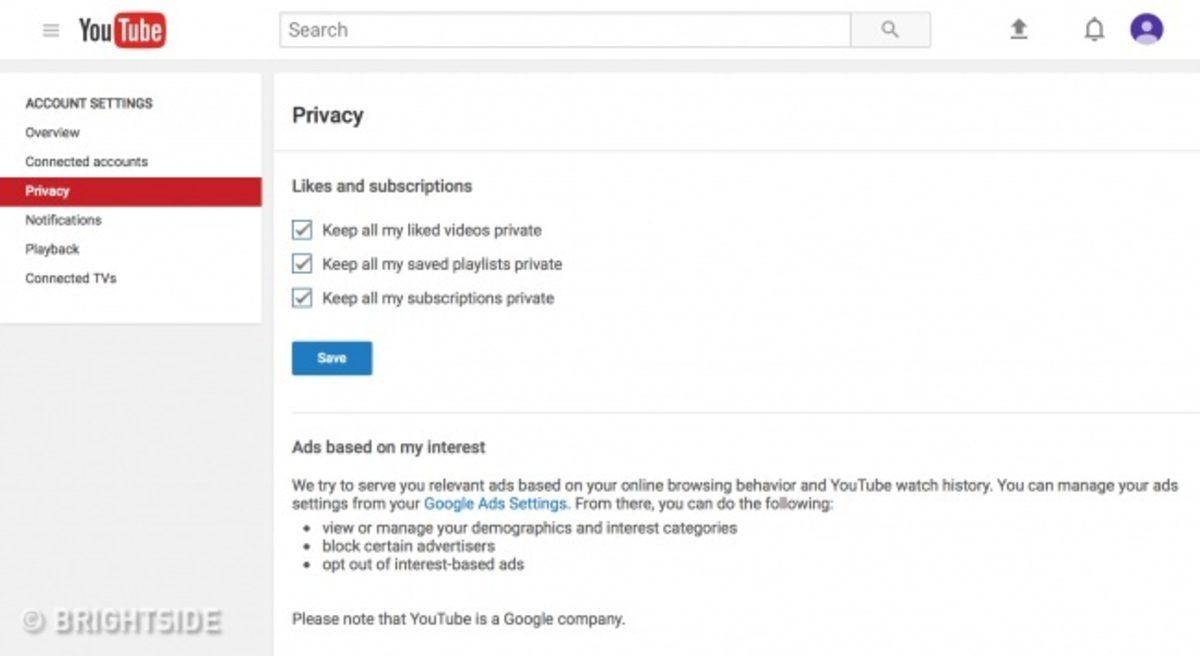Uncheck 'Keep all my subscriptions private'
Viewport: 1200px width, 656px height.
point(301,298)
